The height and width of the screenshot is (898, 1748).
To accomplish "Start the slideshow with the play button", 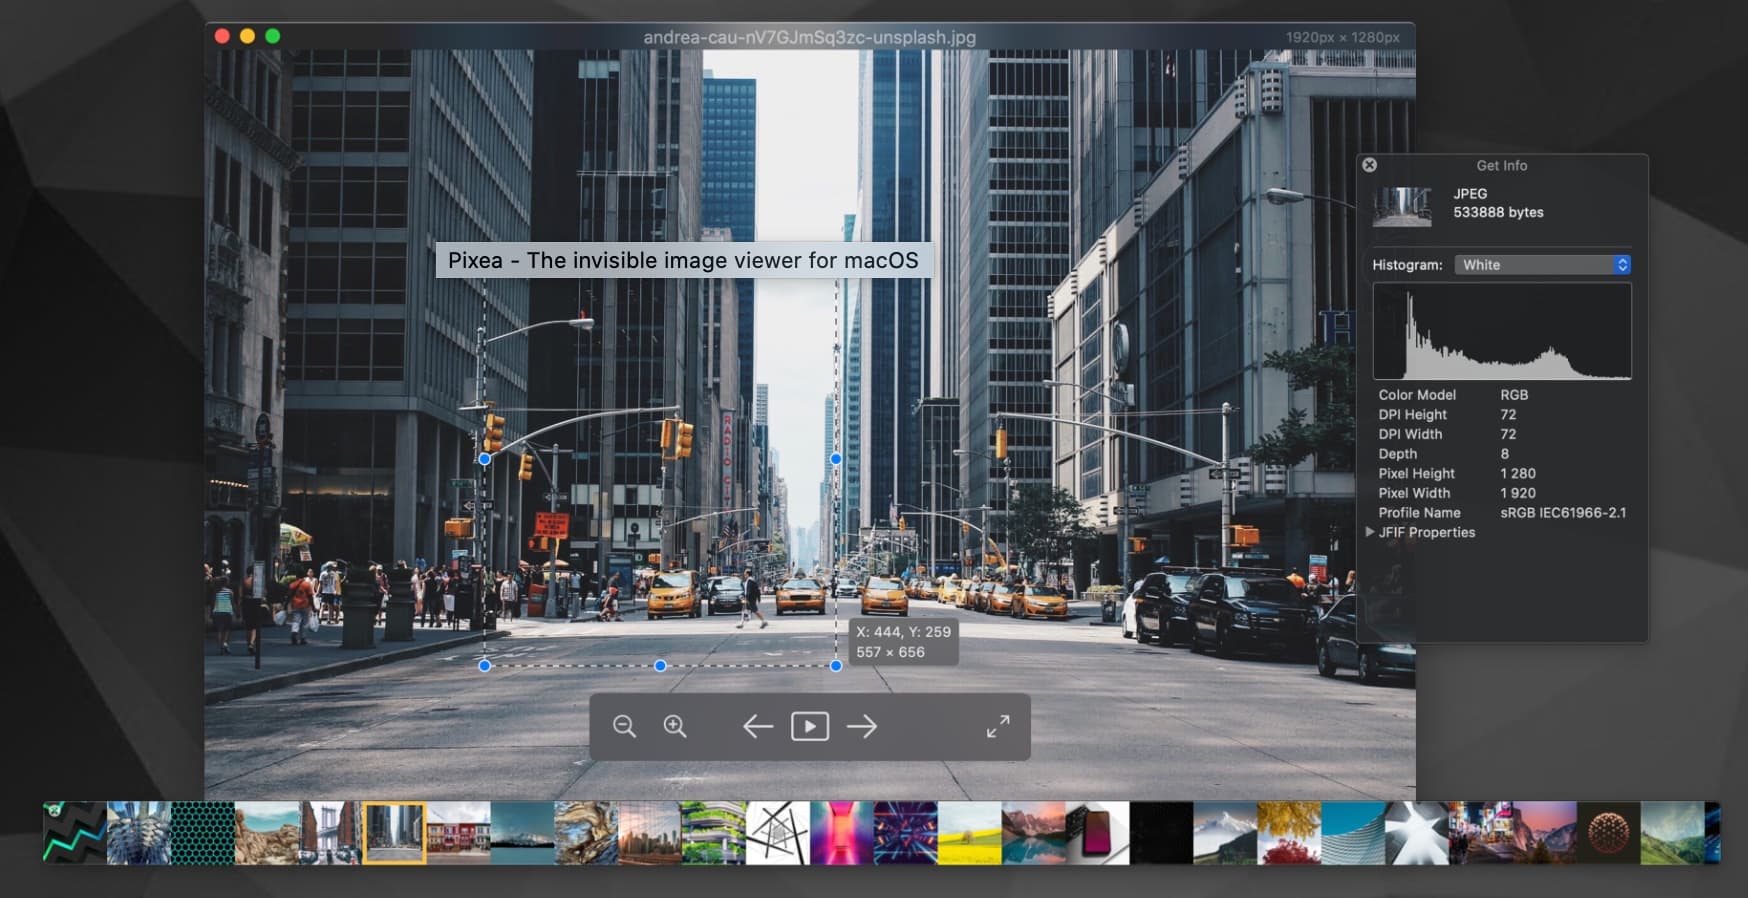I will click(x=809, y=726).
